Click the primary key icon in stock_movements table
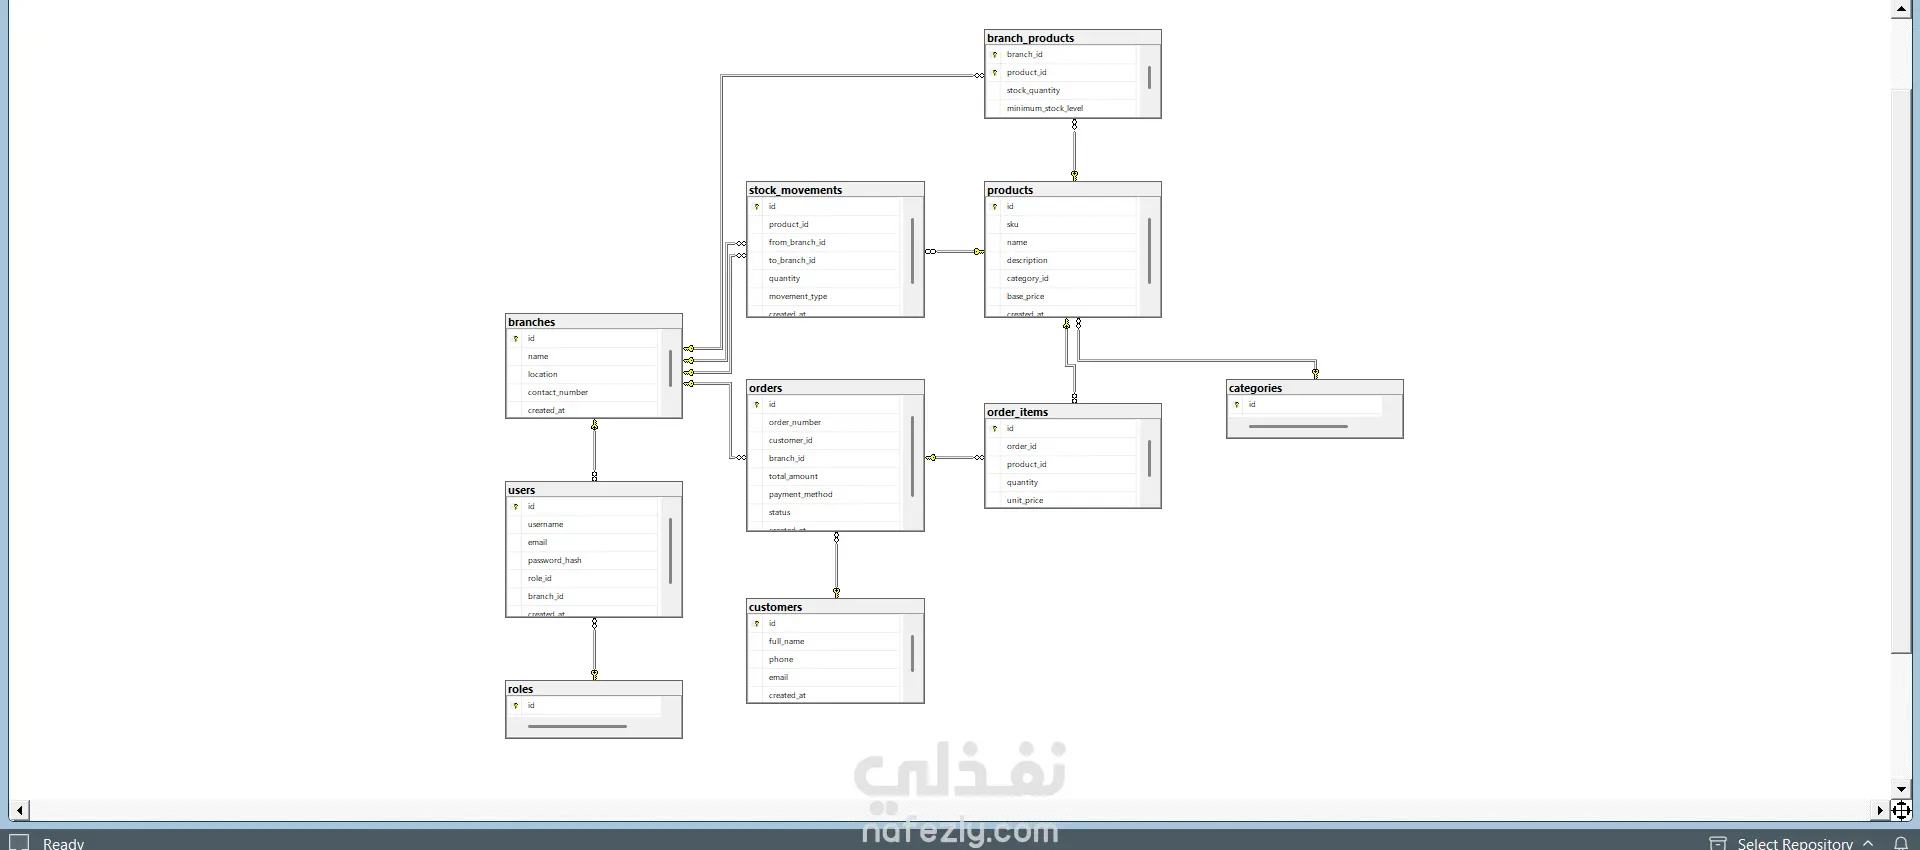 (x=757, y=207)
